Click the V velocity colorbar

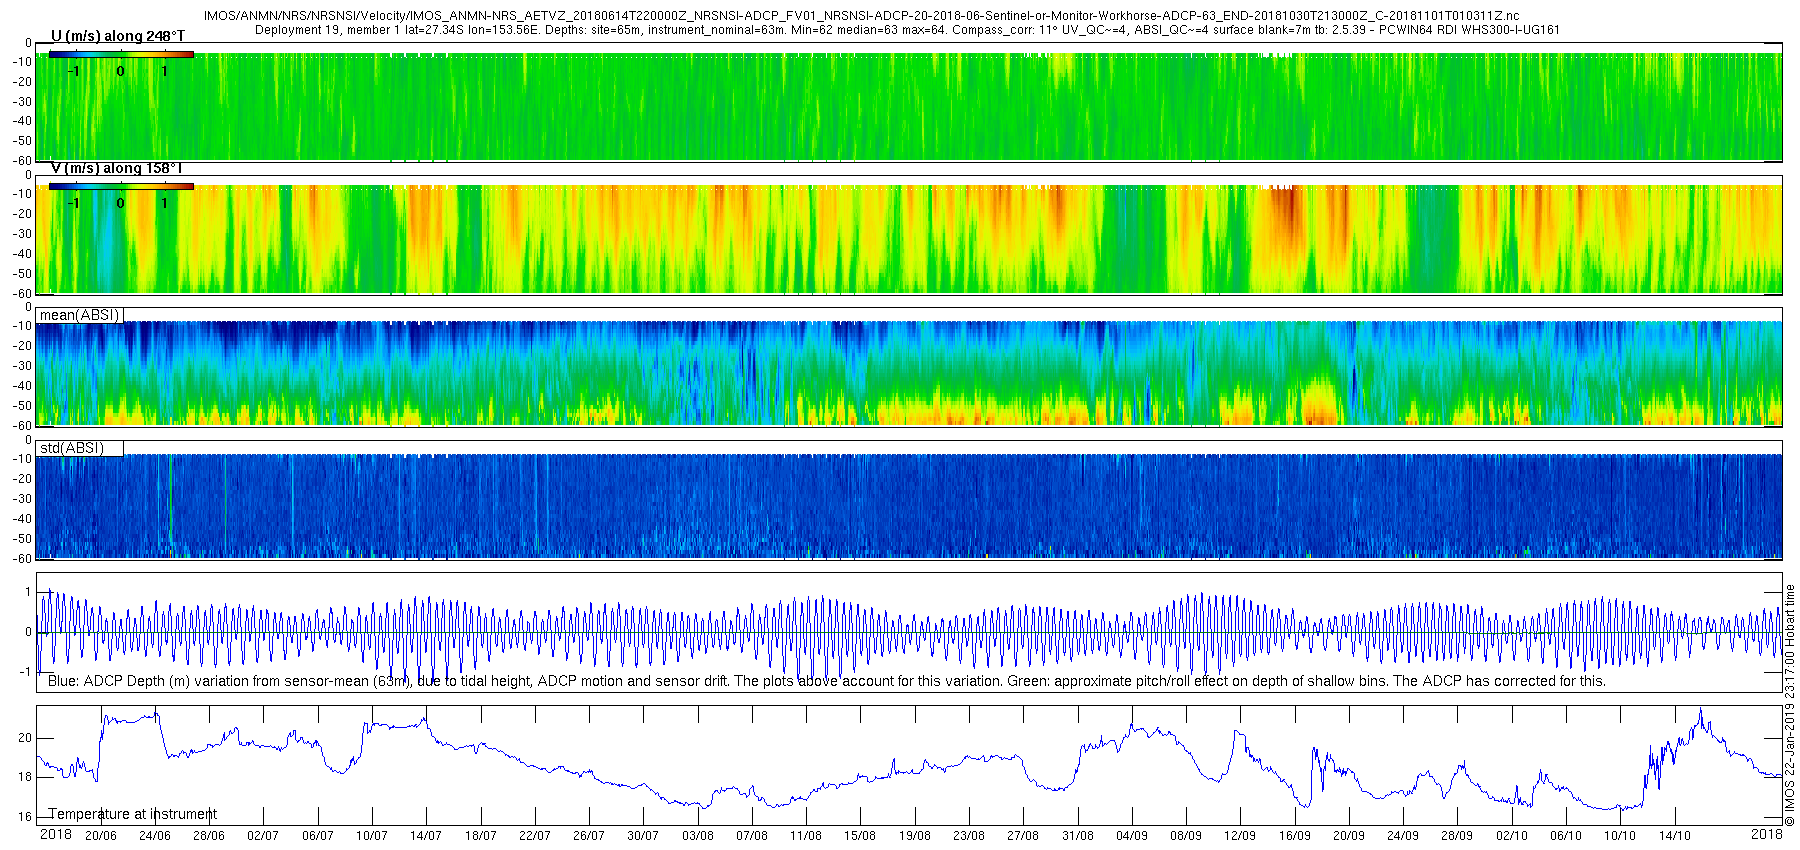pos(121,186)
